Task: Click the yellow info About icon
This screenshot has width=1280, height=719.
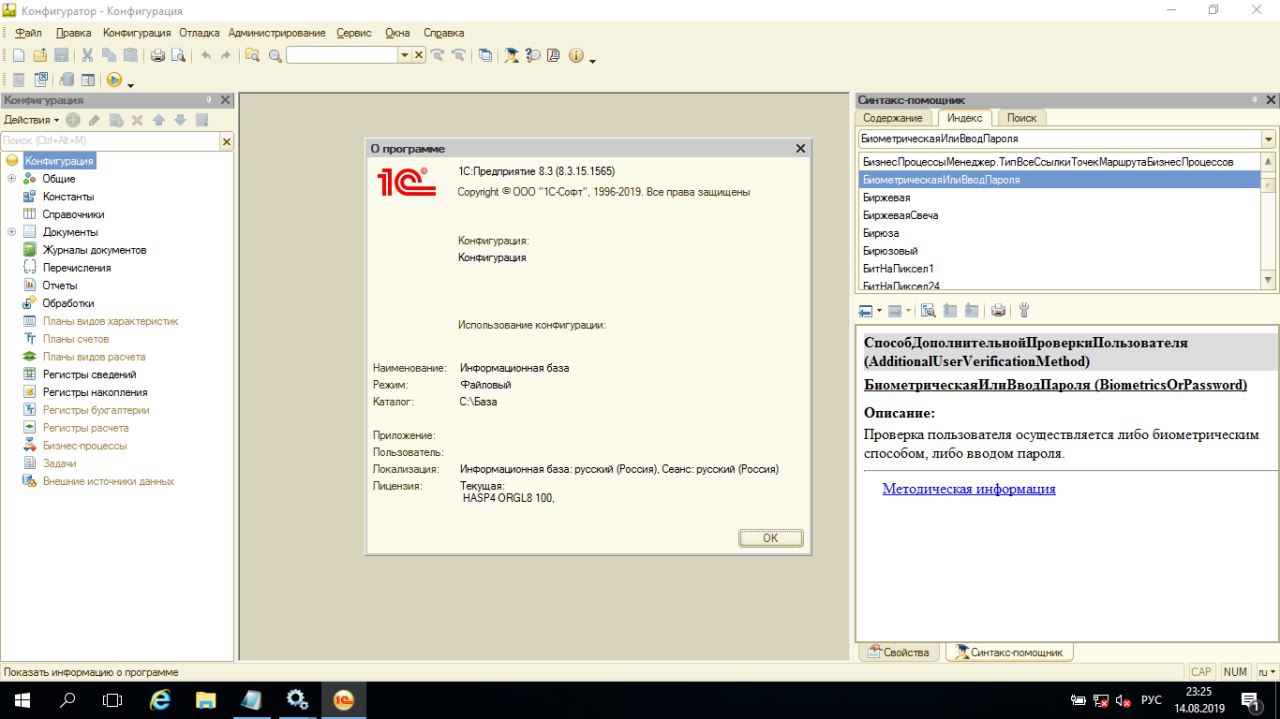Action: [x=576, y=56]
